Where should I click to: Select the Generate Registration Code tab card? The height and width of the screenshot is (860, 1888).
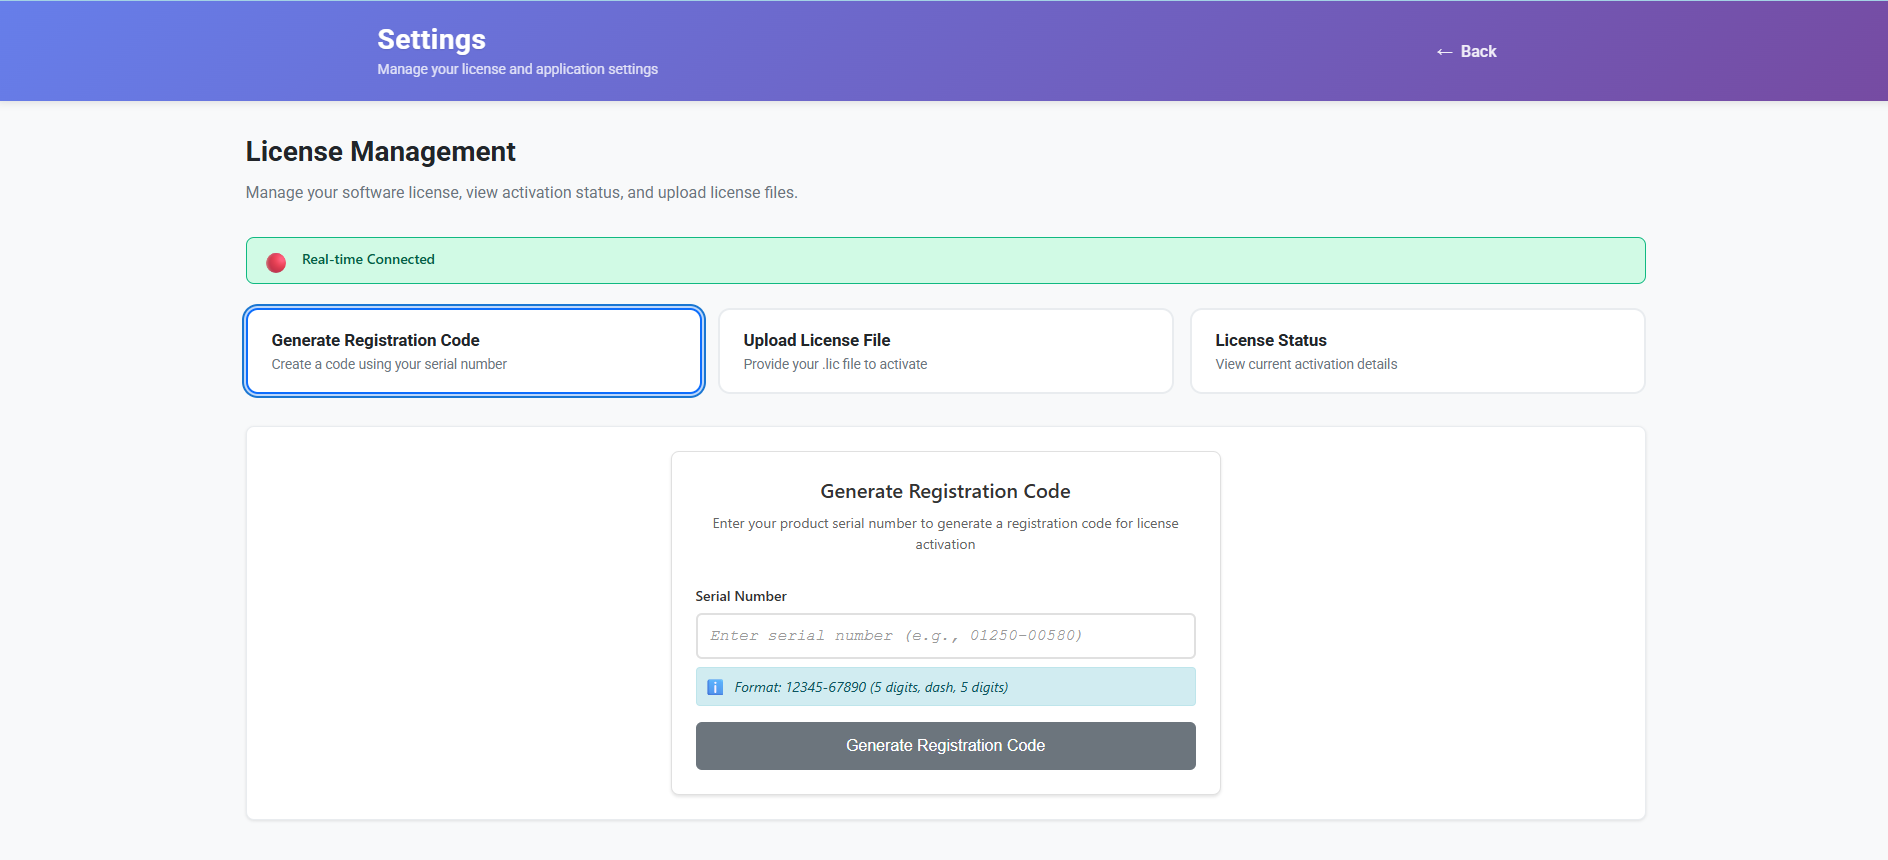click(473, 351)
